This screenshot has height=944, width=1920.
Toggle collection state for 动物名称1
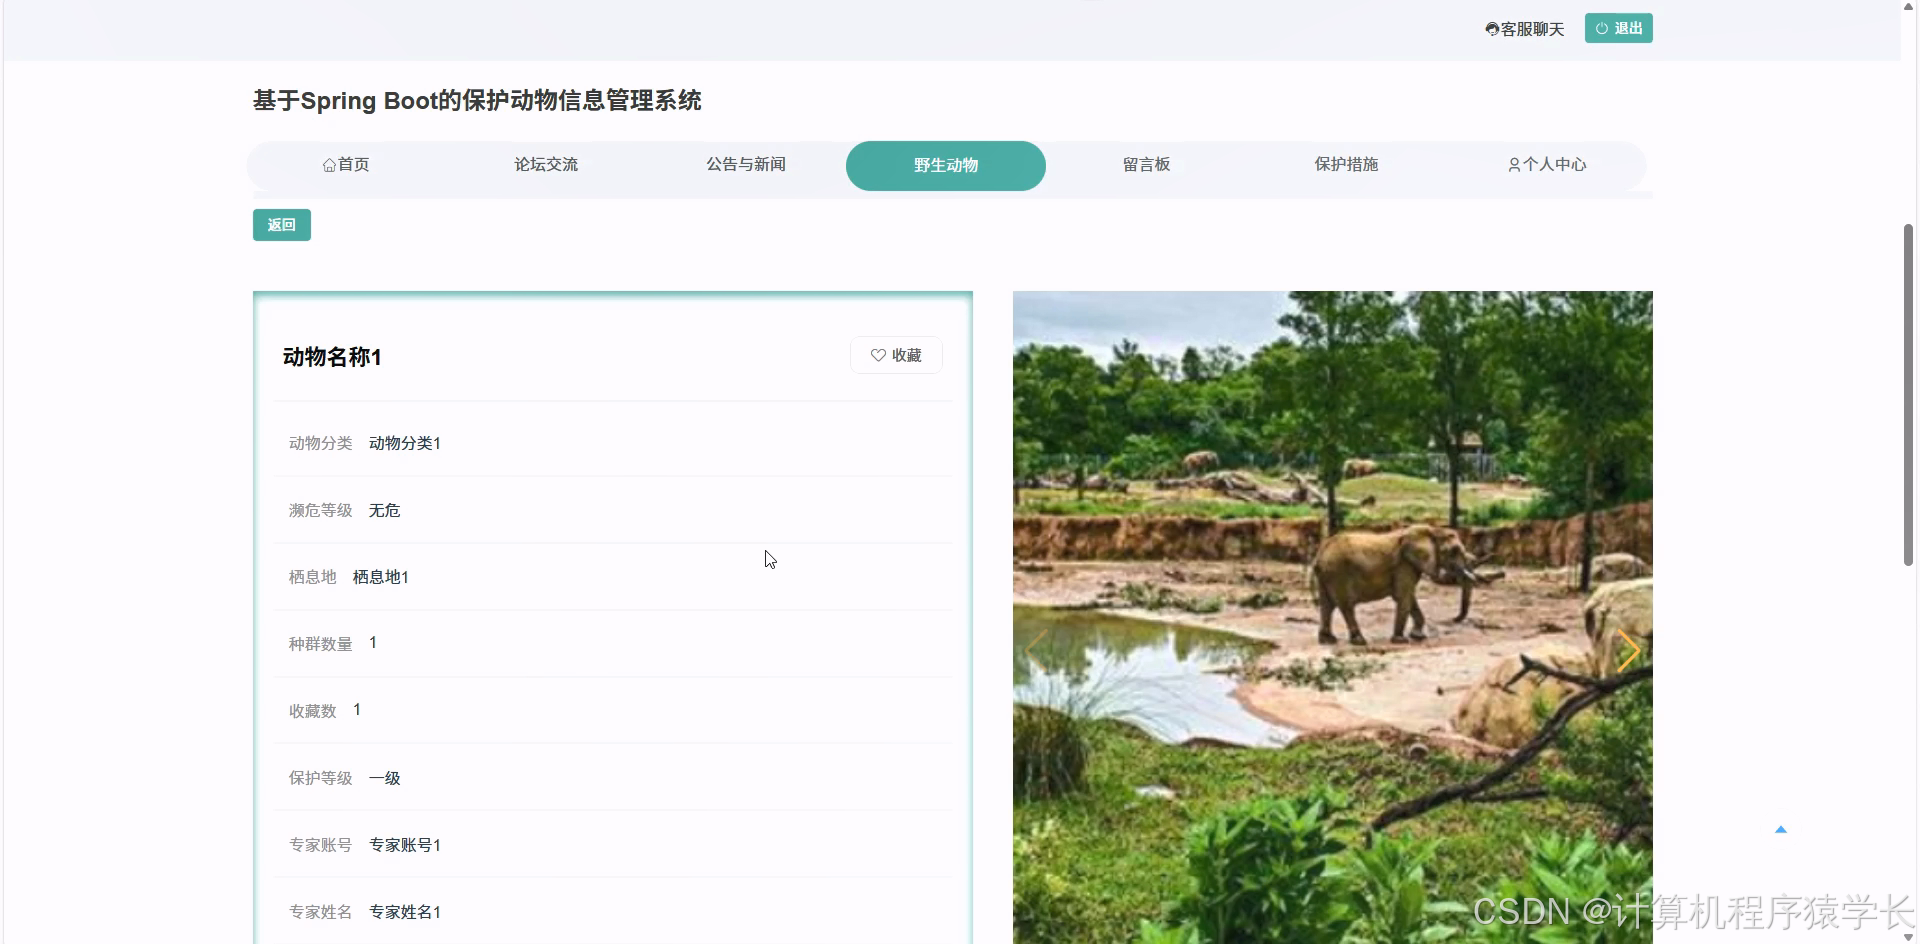[x=896, y=355]
